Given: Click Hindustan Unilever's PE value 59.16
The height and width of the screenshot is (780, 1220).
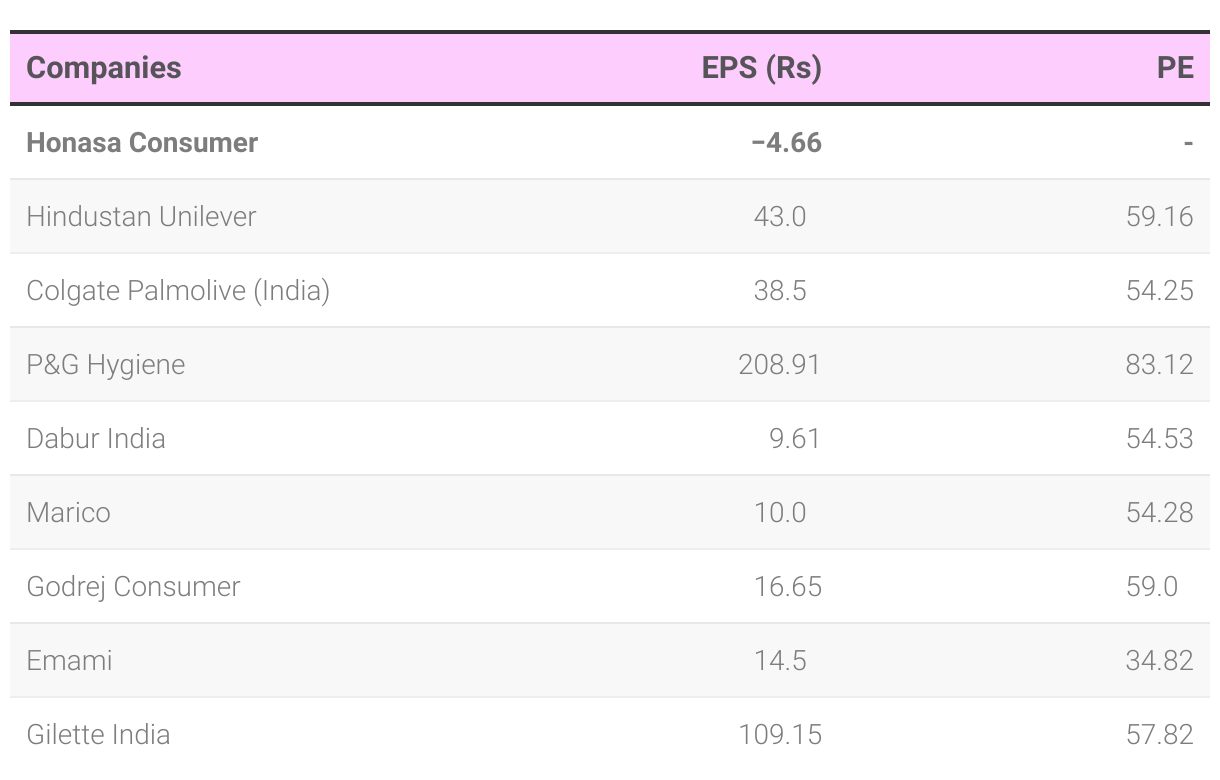Looking at the screenshot, I should [1159, 217].
